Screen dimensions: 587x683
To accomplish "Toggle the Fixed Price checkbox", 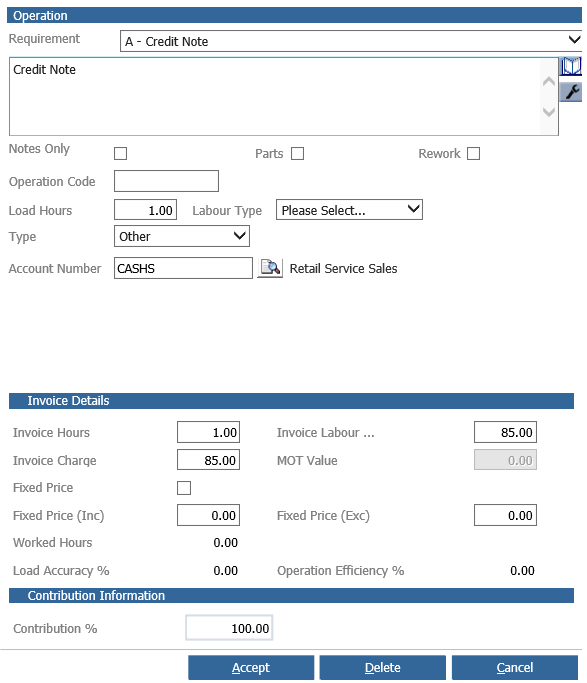I will pos(184,488).
